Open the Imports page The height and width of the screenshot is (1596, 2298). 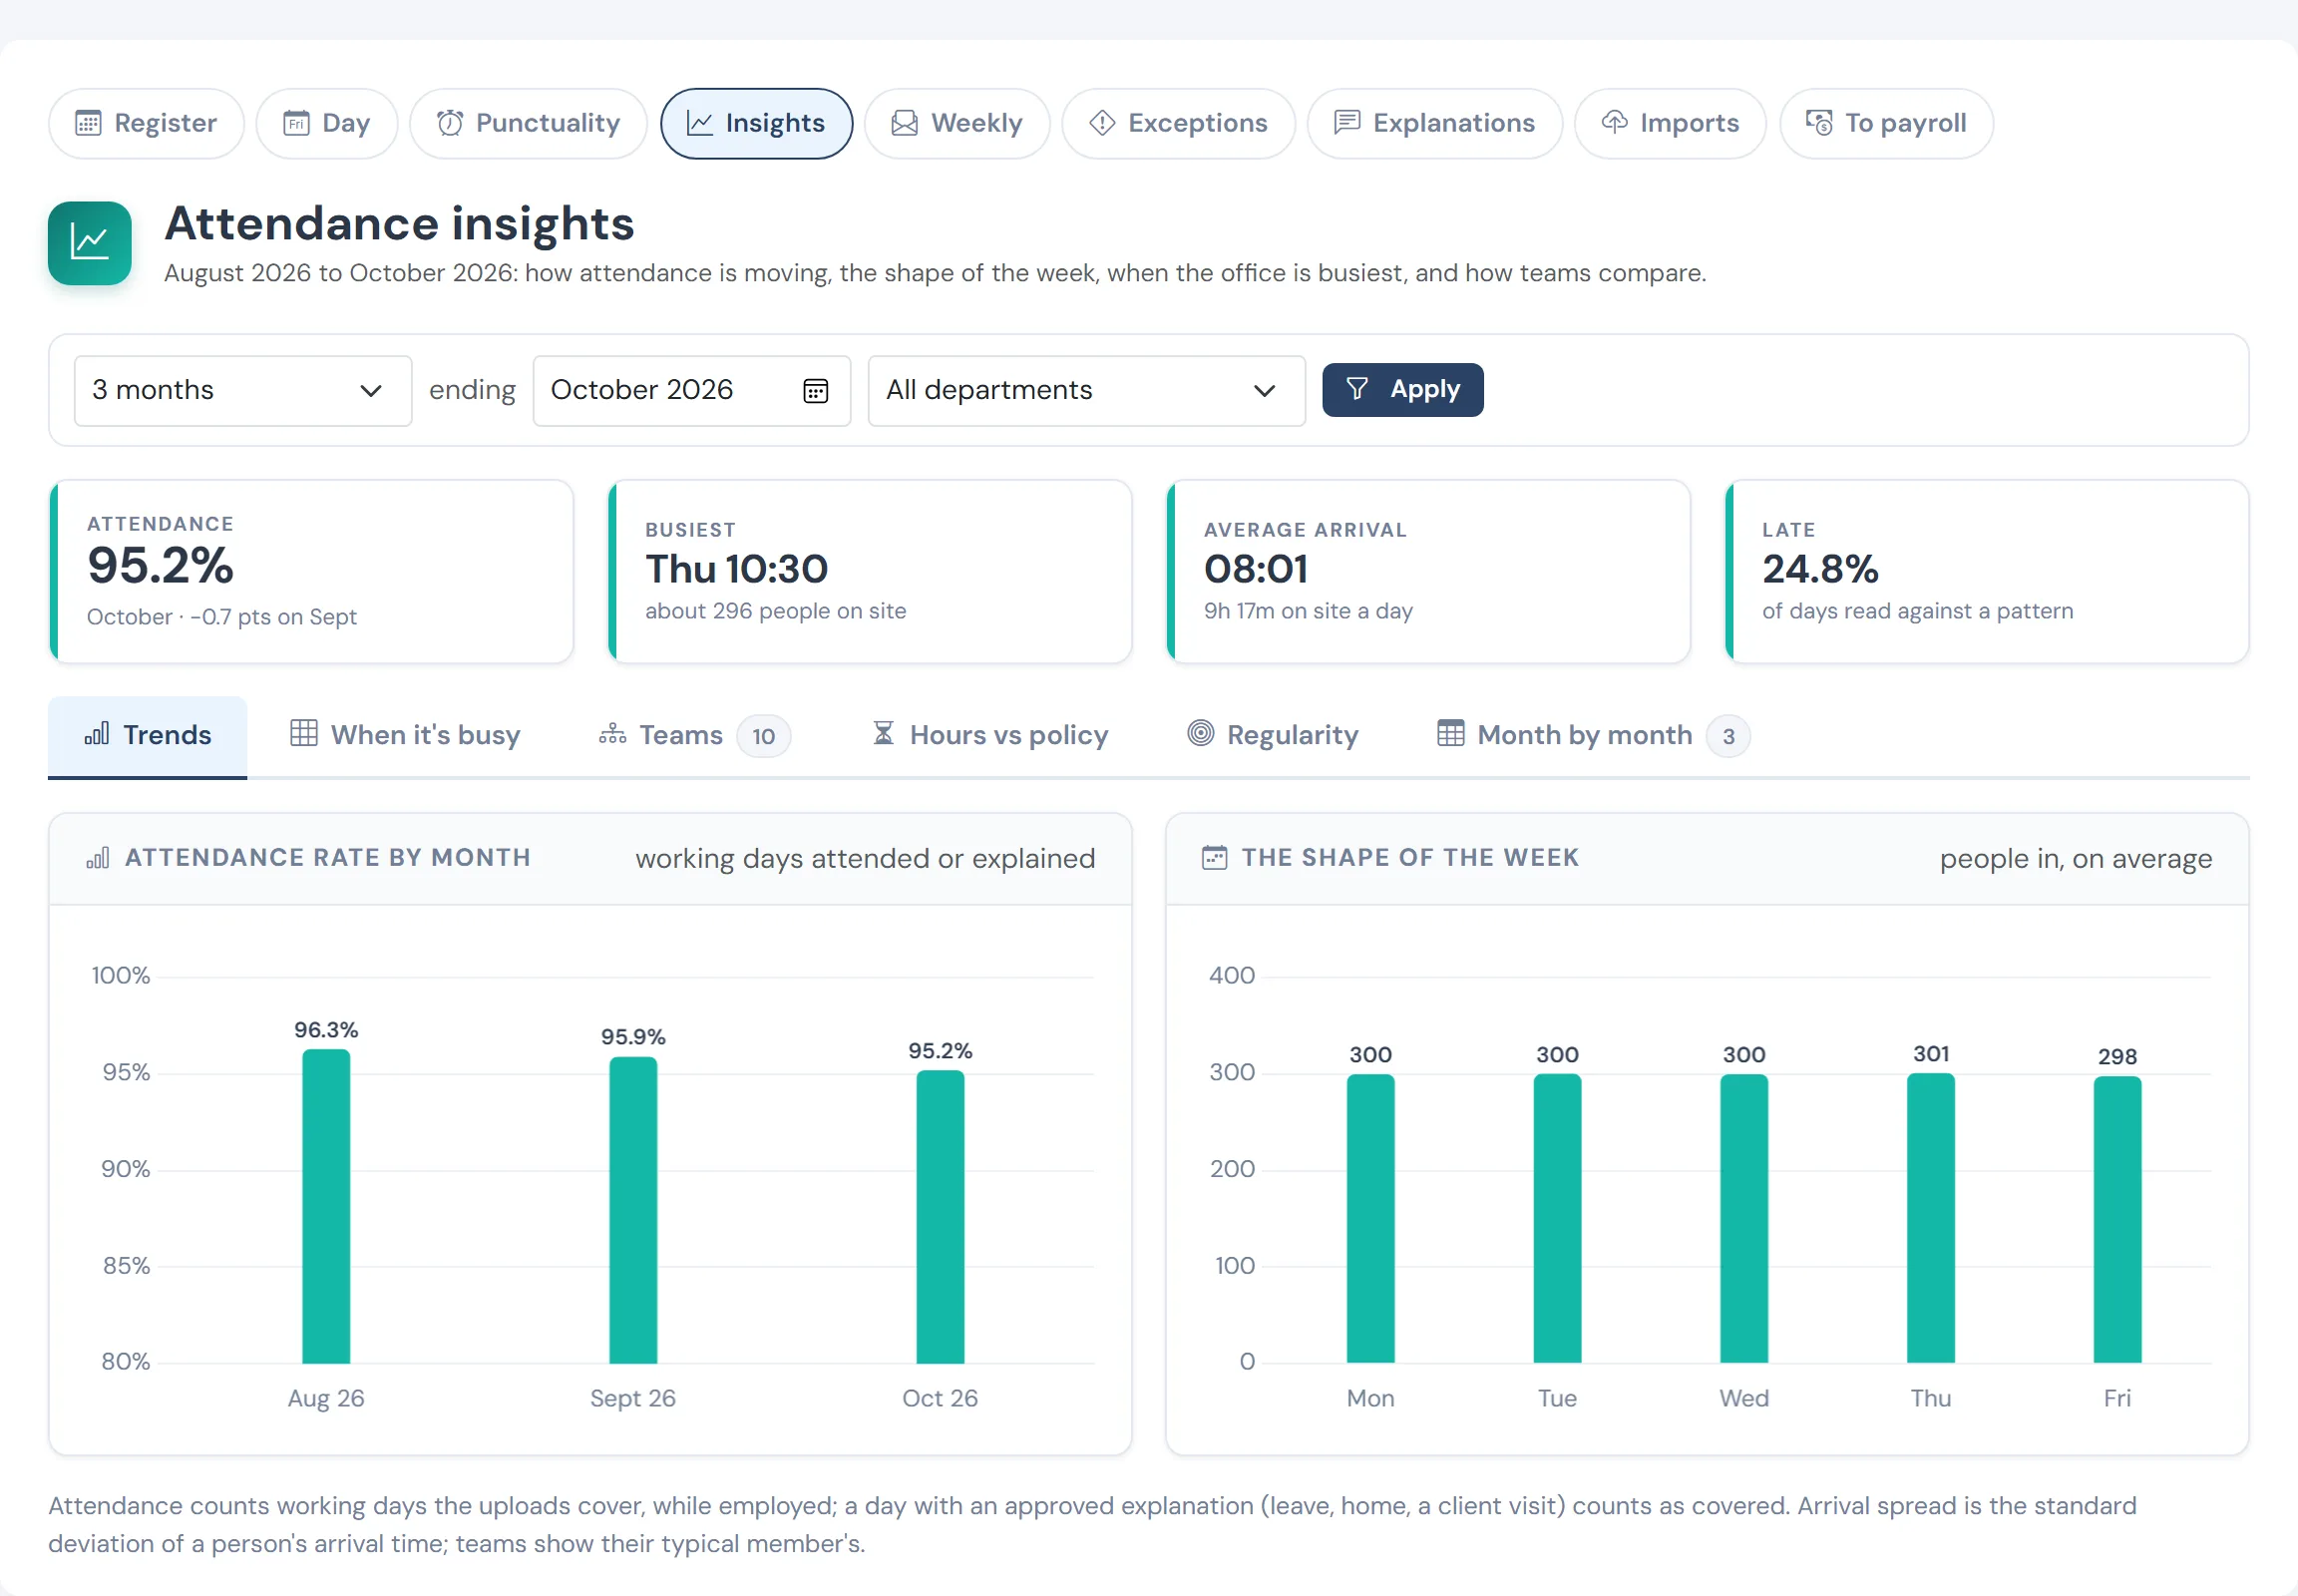pos(1670,123)
